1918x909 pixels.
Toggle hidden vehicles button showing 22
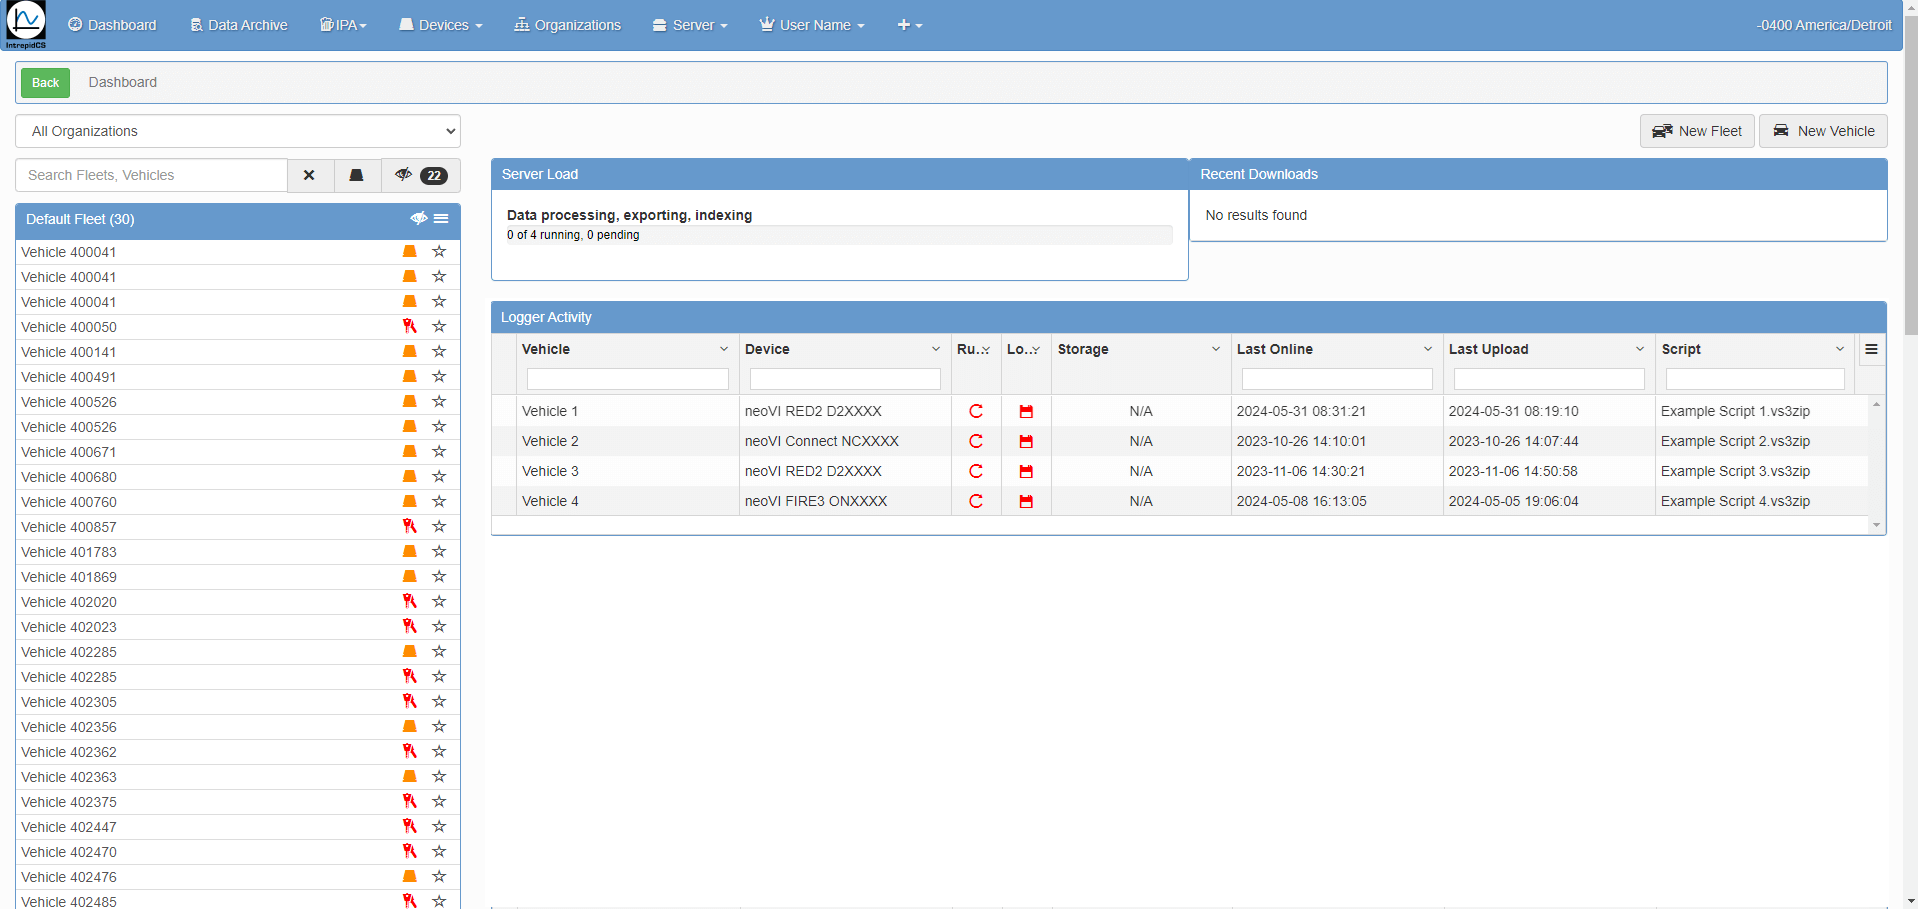[421, 175]
